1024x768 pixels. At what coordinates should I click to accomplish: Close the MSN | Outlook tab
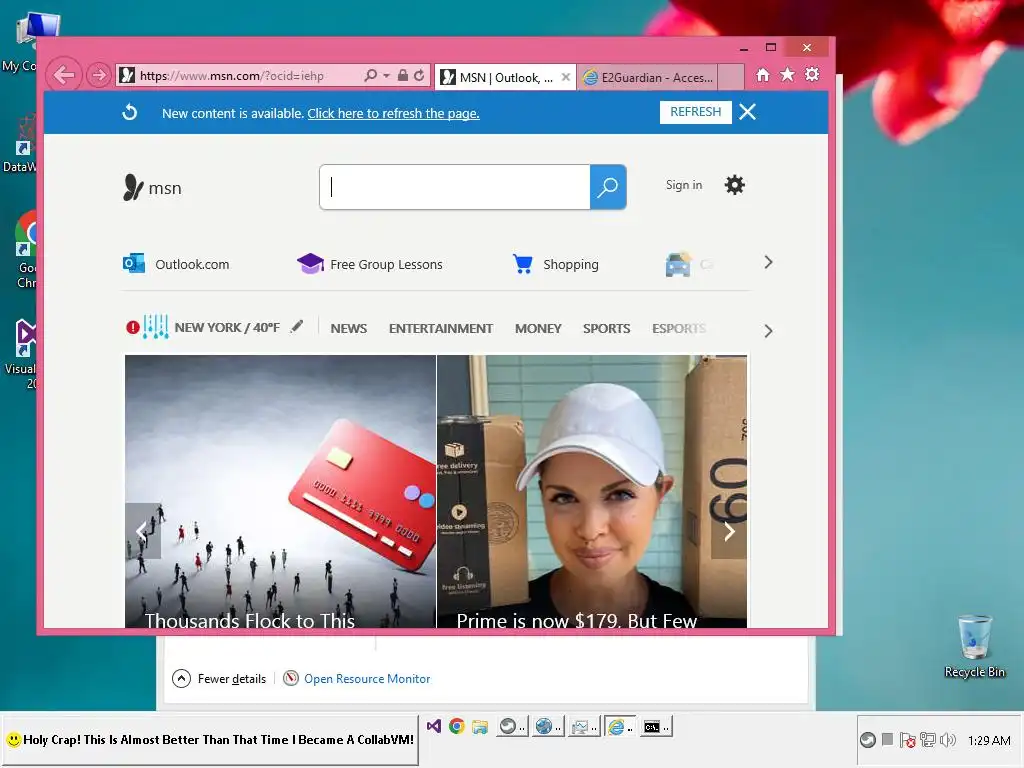tap(566, 77)
